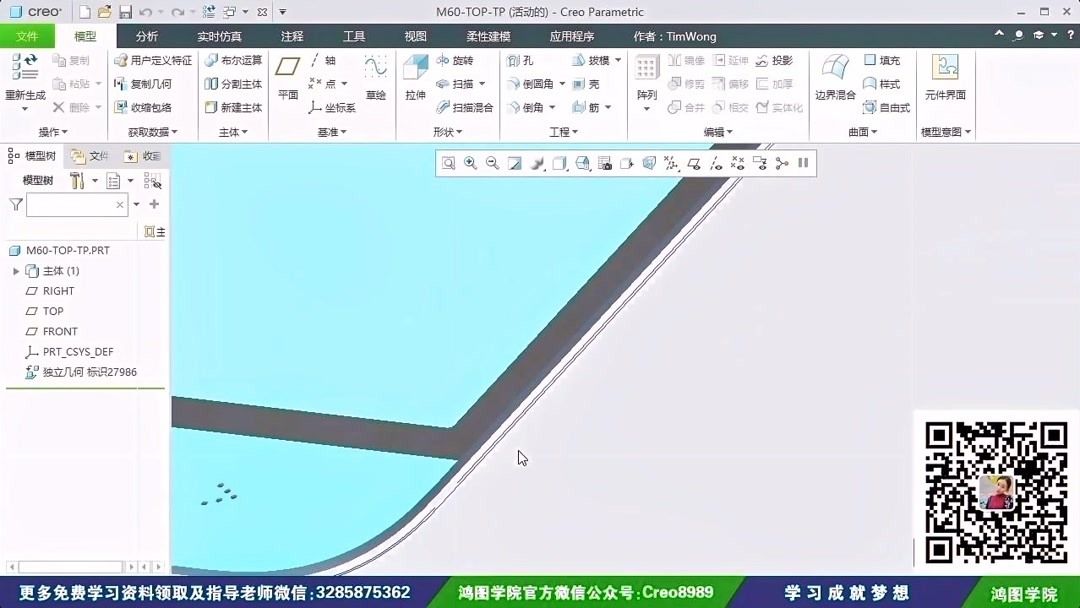Click inside the model tree filter search box

[70, 203]
